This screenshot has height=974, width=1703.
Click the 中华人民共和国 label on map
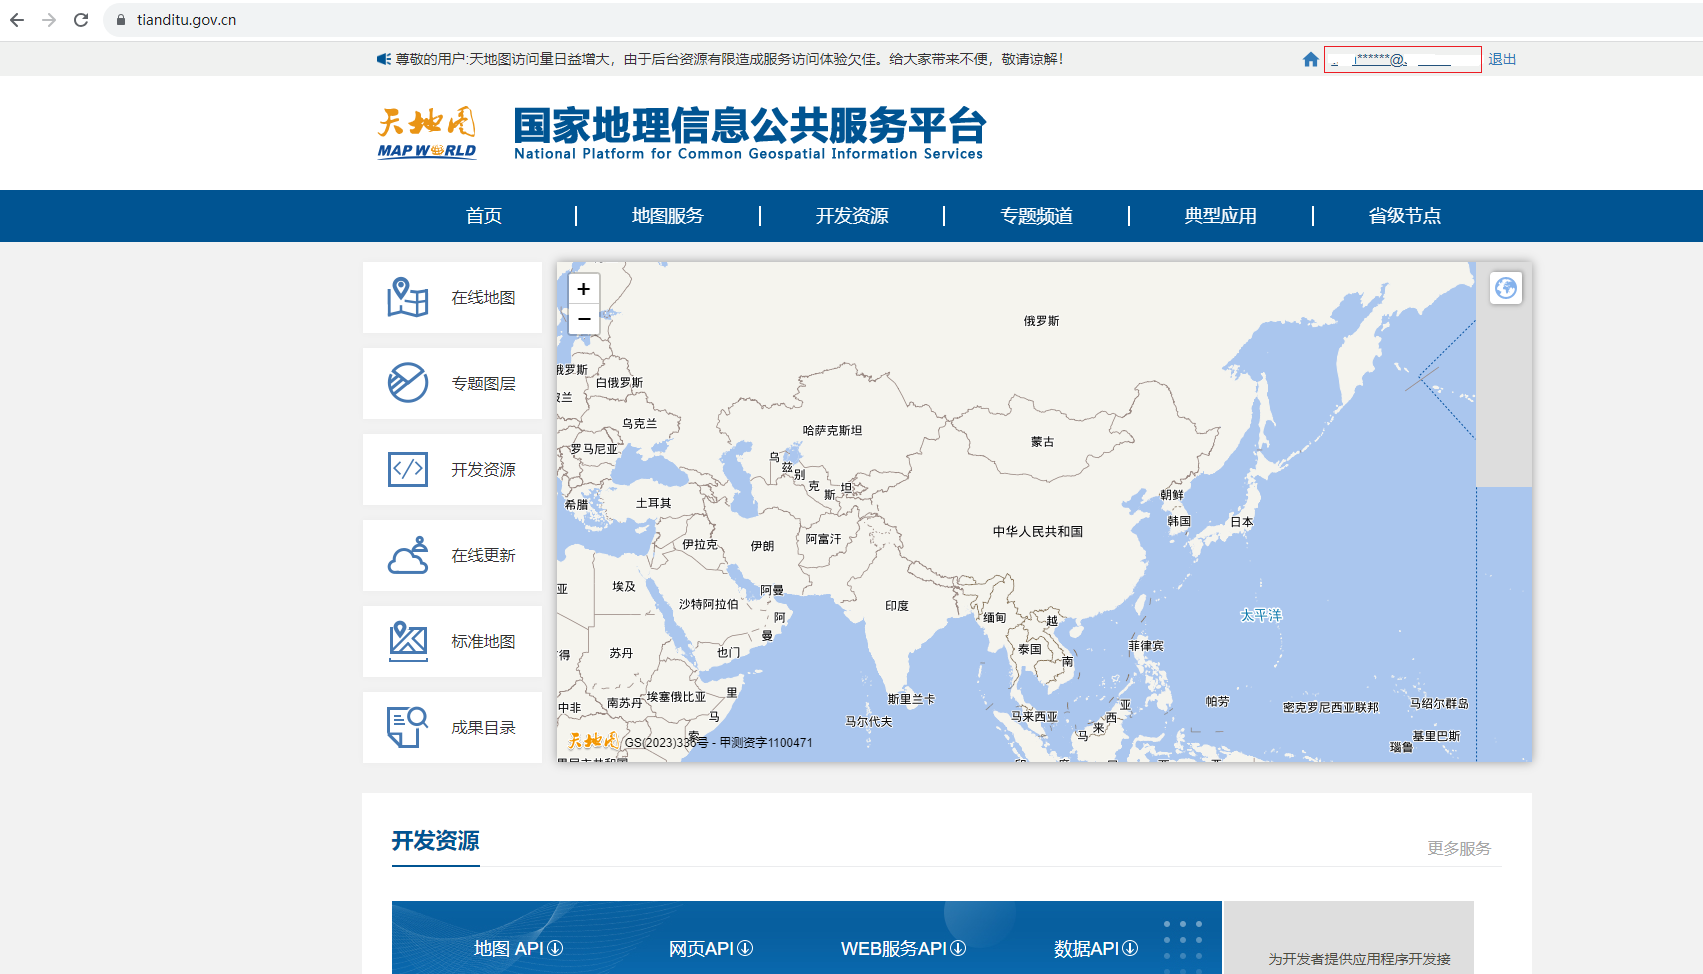(x=1038, y=532)
